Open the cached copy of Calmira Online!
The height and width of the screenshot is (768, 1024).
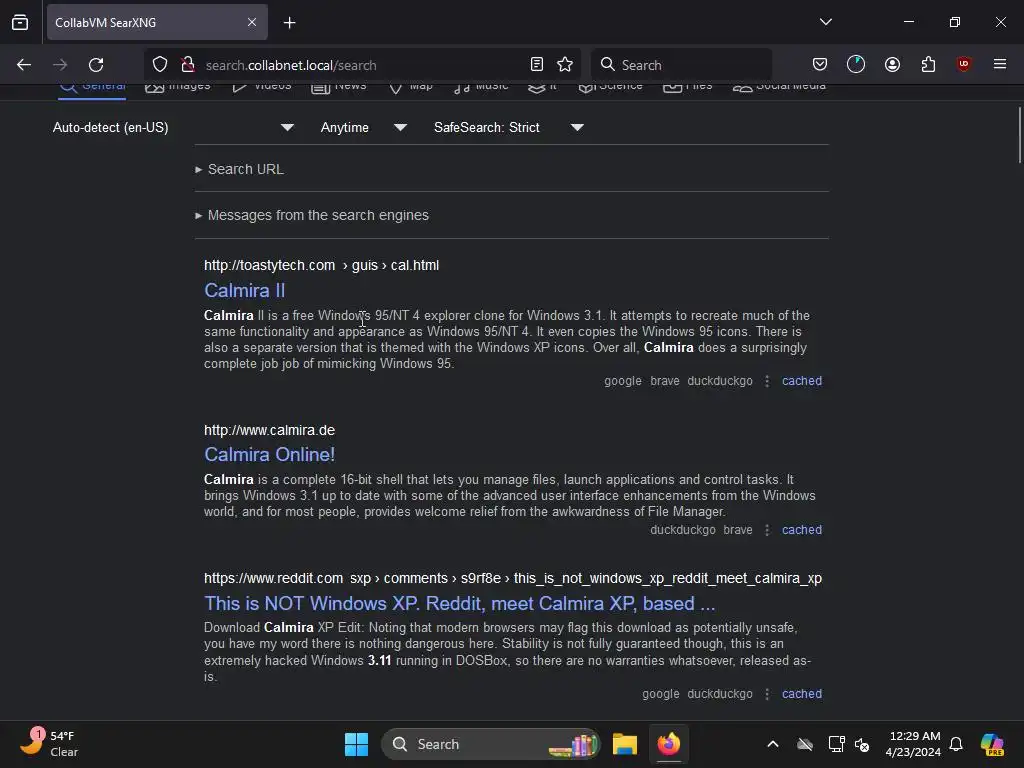coord(802,530)
